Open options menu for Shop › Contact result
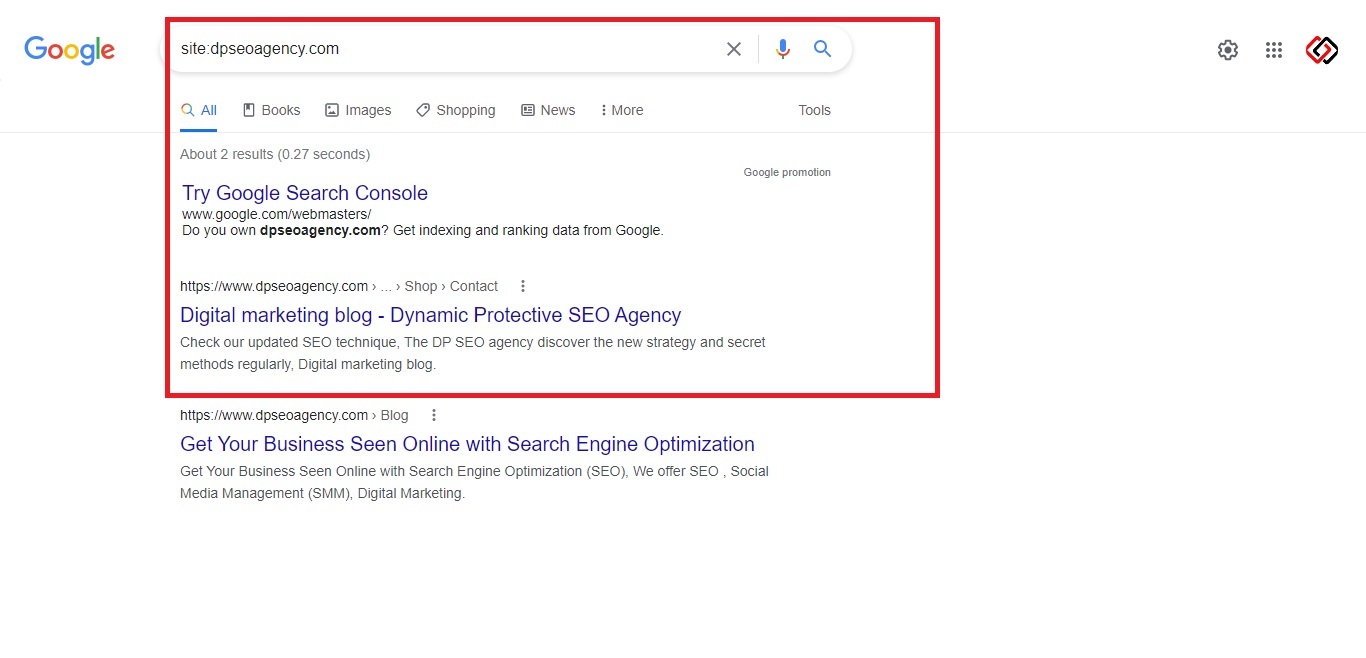Screen dimensions: 1366x658 [x=523, y=286]
